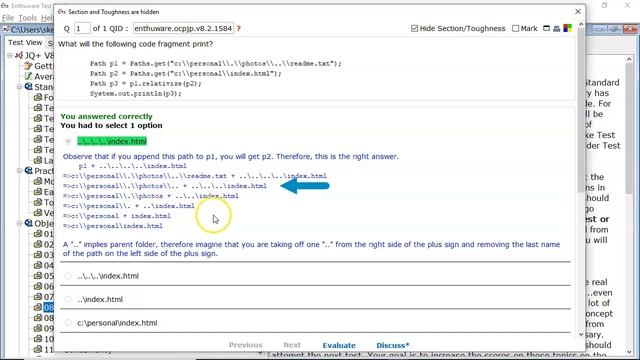The height and width of the screenshot is (360, 640).
Task: Click the Average score chart icon in tree
Action: click(28, 76)
